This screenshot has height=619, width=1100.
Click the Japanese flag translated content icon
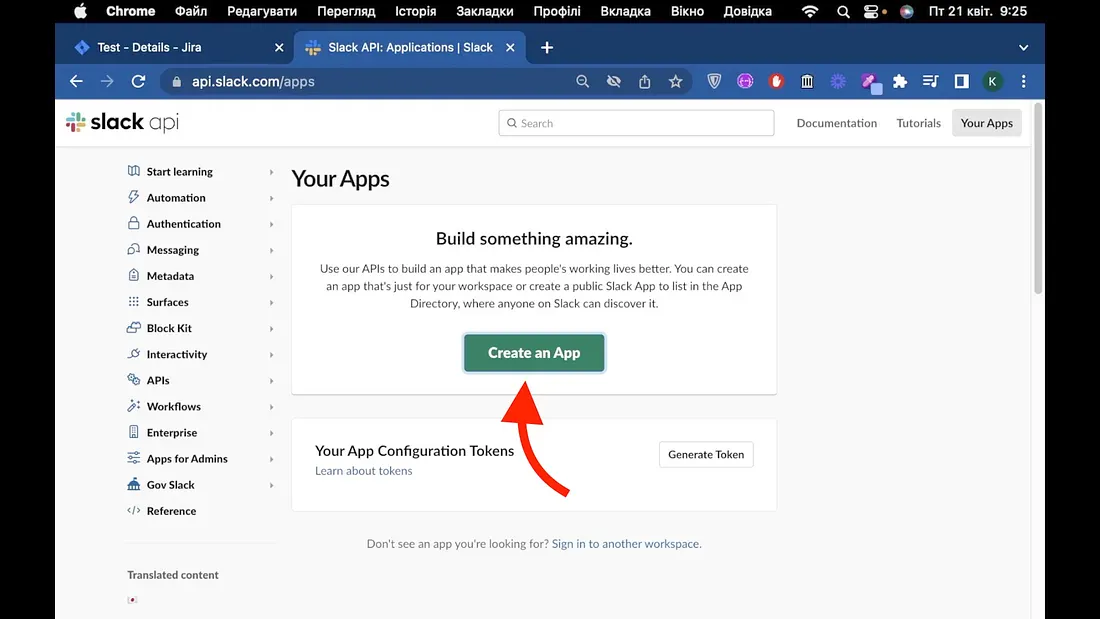click(132, 600)
